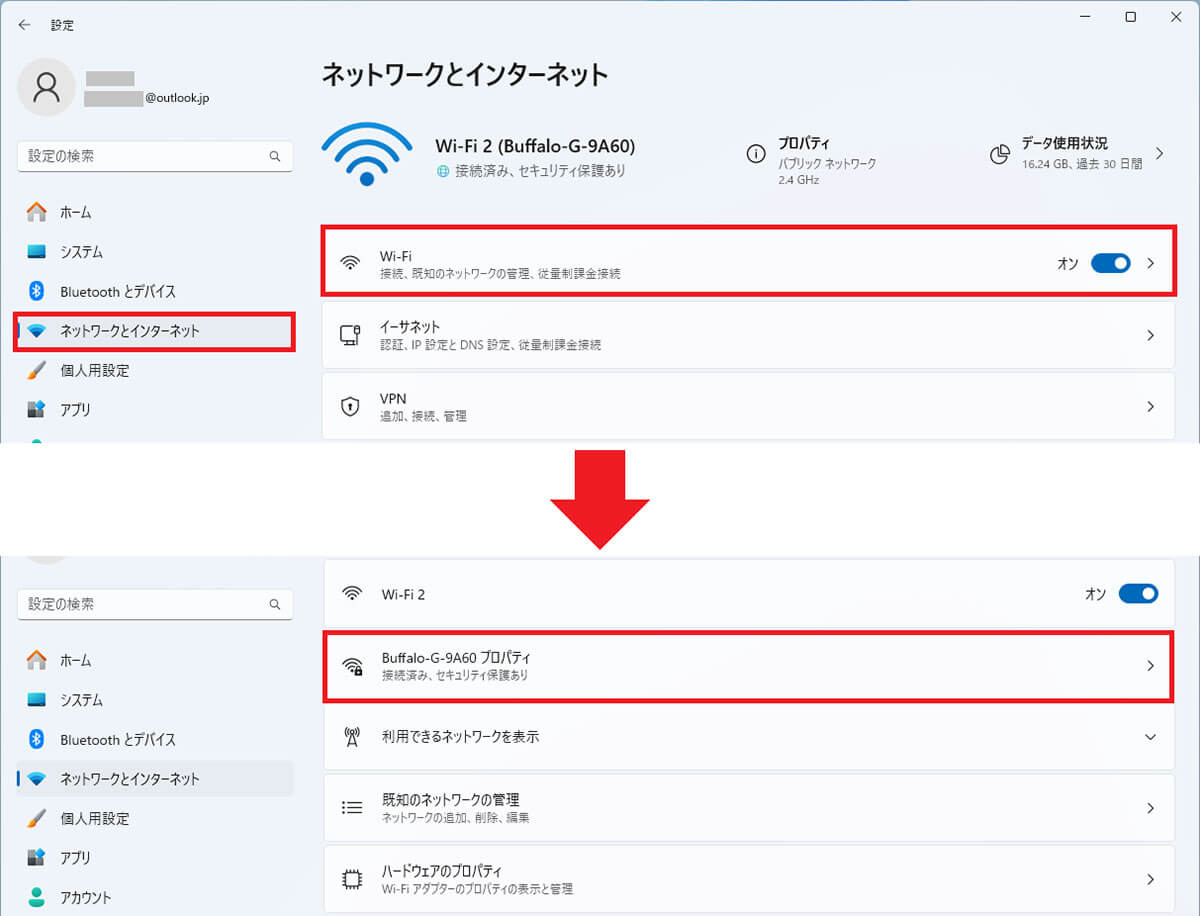
Task: Turn off the Wi-Fi オン toggle
Action: pyautogui.click(x=1110, y=263)
